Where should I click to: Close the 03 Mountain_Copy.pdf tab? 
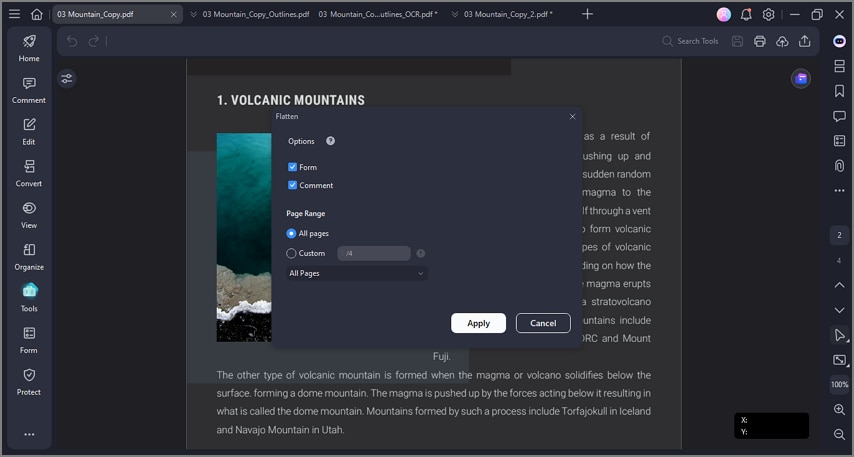(x=174, y=14)
